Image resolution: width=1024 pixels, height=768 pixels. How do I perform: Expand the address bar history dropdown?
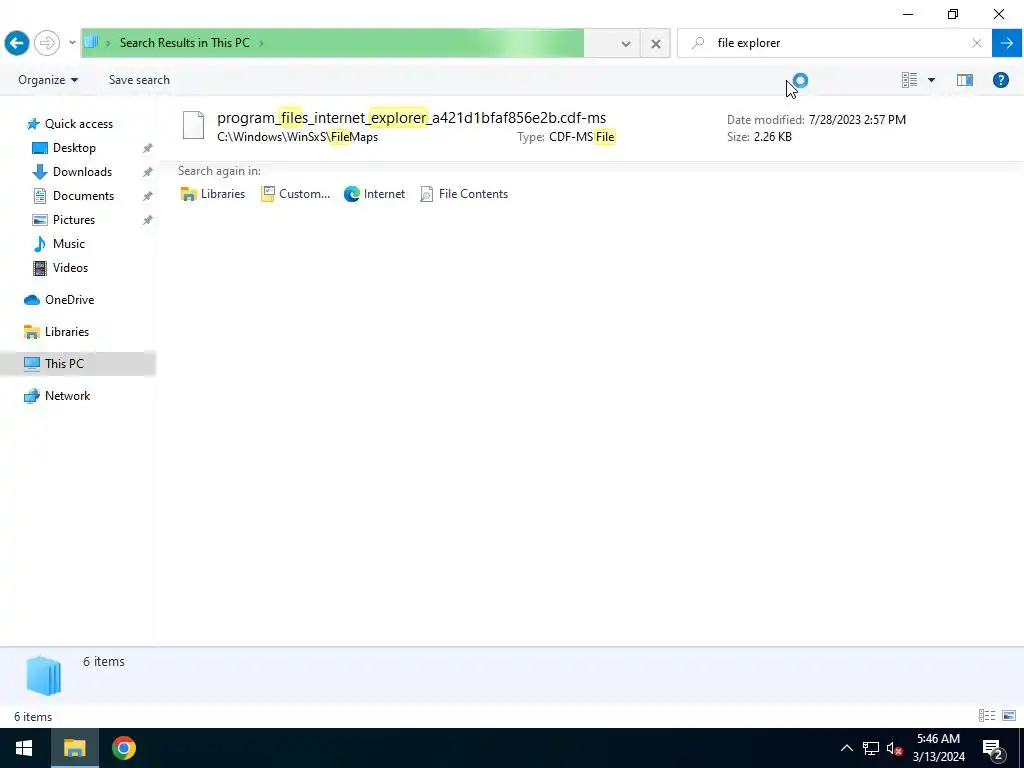(626, 44)
